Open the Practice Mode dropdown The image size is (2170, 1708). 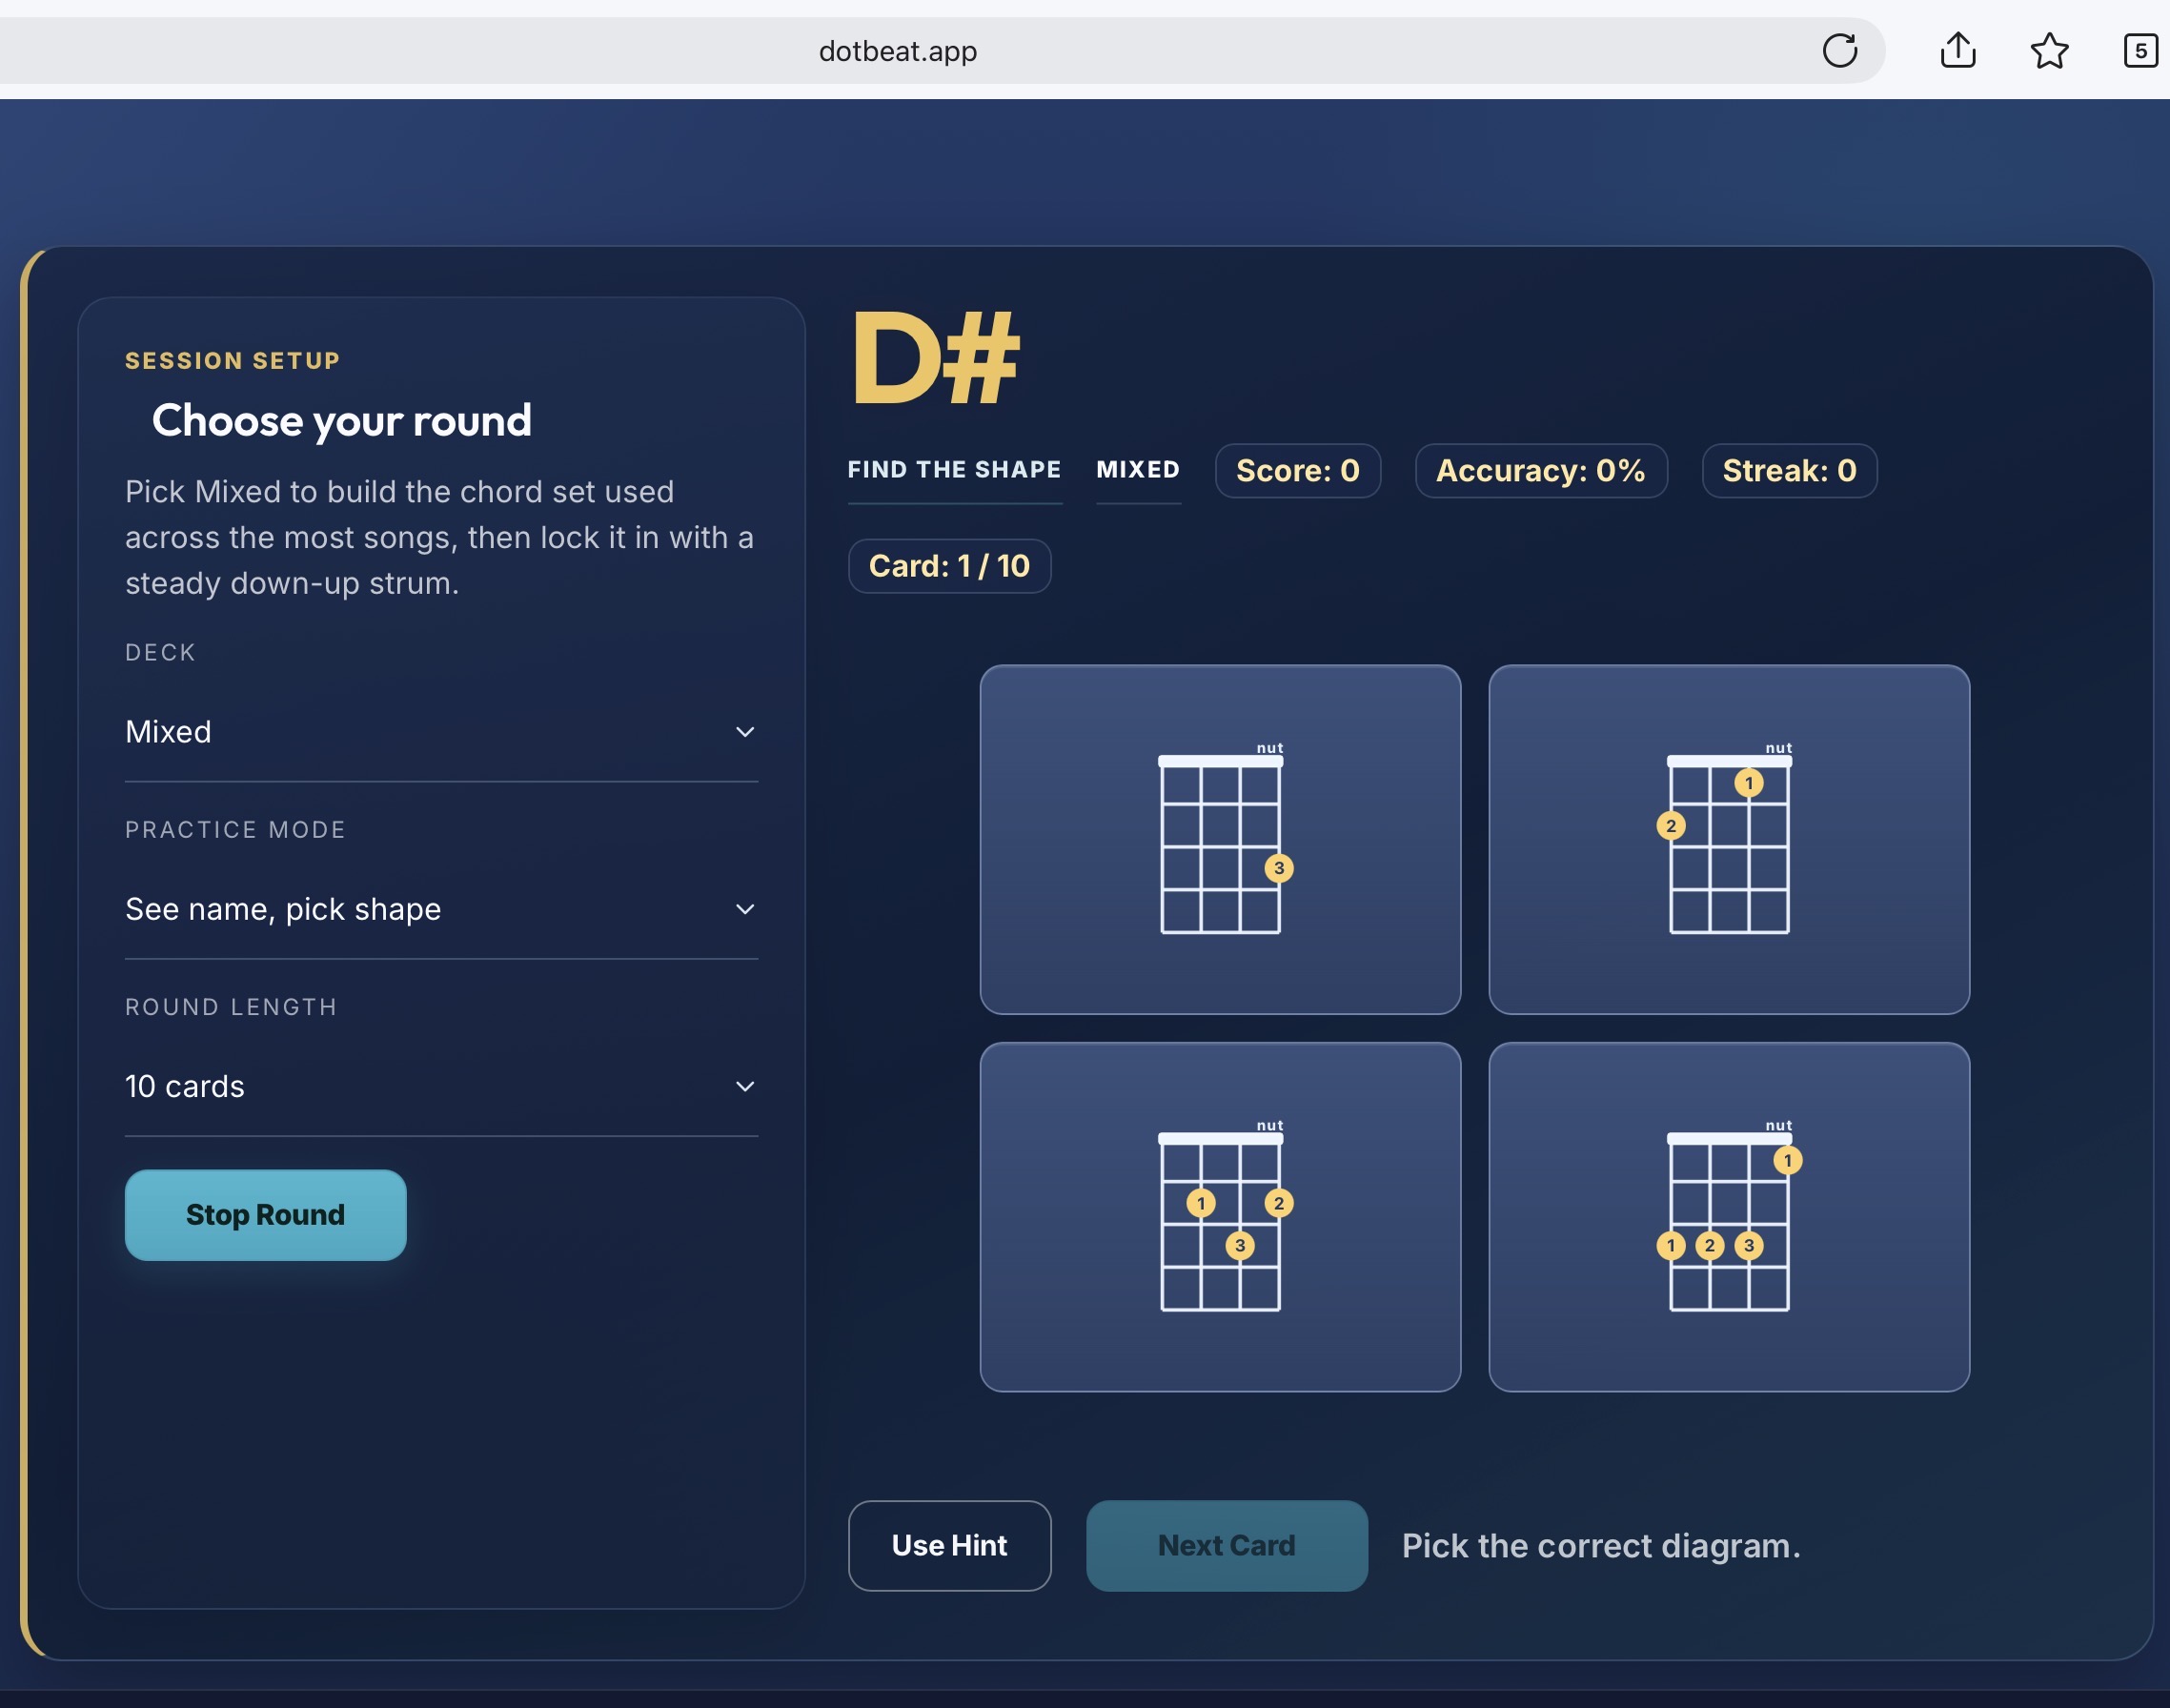pyautogui.click(x=441, y=909)
